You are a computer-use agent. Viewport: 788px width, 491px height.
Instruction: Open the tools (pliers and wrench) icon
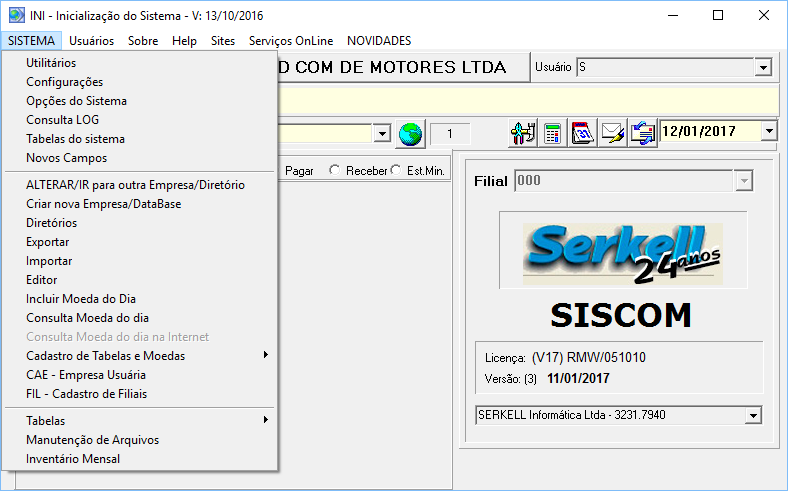pos(523,133)
